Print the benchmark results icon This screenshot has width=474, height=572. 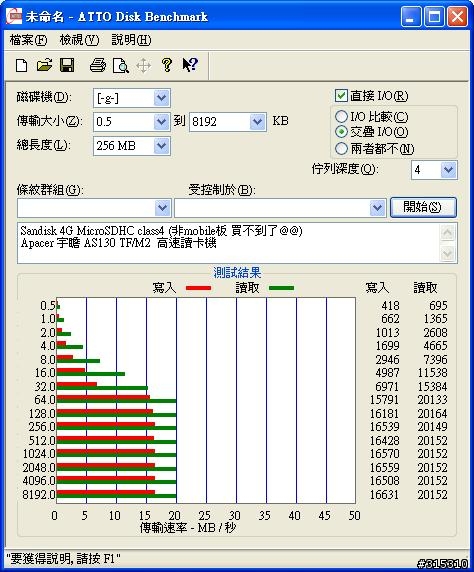click(98, 65)
